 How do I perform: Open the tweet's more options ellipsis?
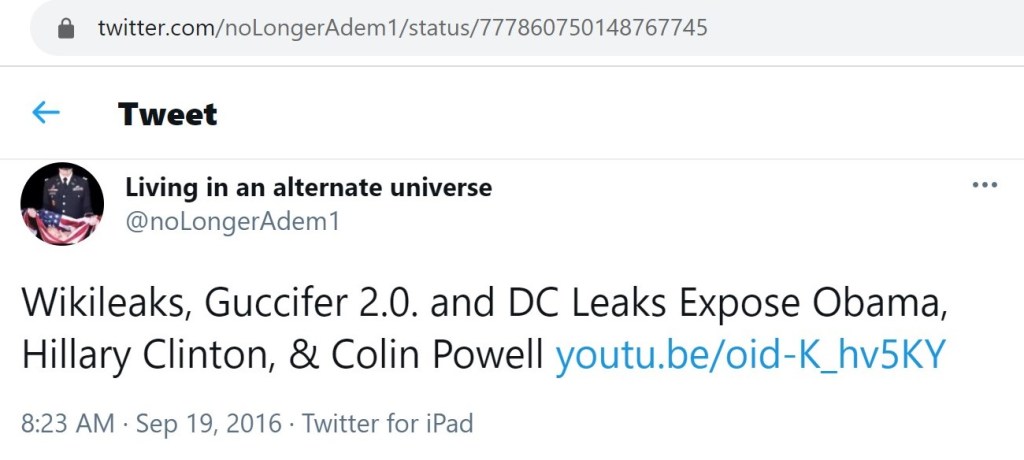coord(985,186)
